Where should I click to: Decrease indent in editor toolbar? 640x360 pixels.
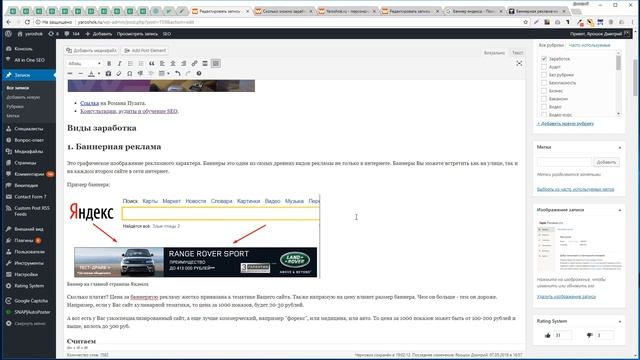coord(140,73)
